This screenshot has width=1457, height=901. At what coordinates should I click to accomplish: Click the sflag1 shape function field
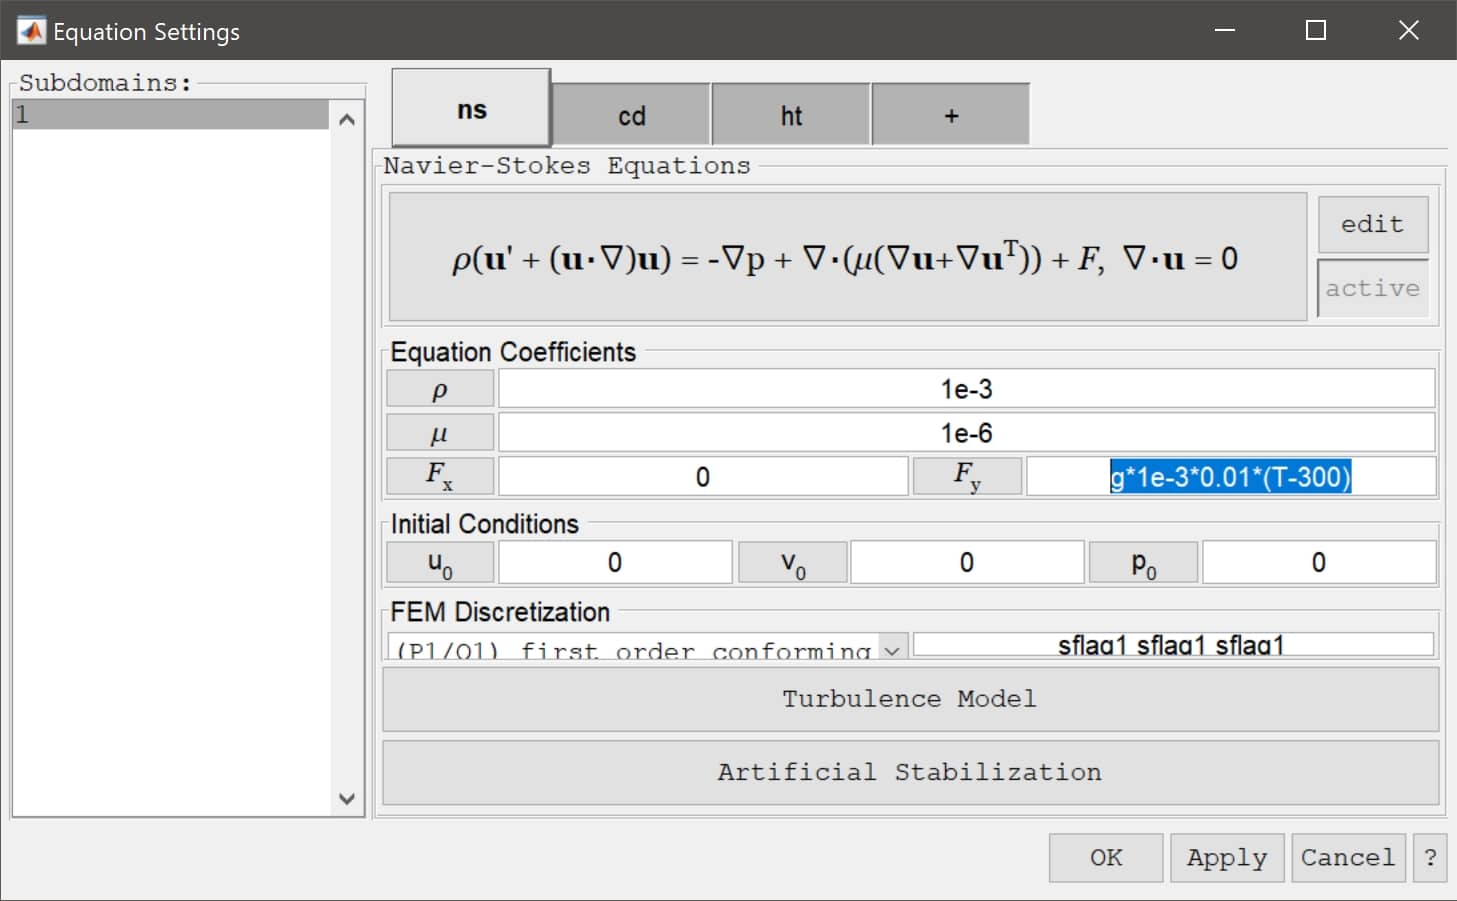click(x=1173, y=645)
